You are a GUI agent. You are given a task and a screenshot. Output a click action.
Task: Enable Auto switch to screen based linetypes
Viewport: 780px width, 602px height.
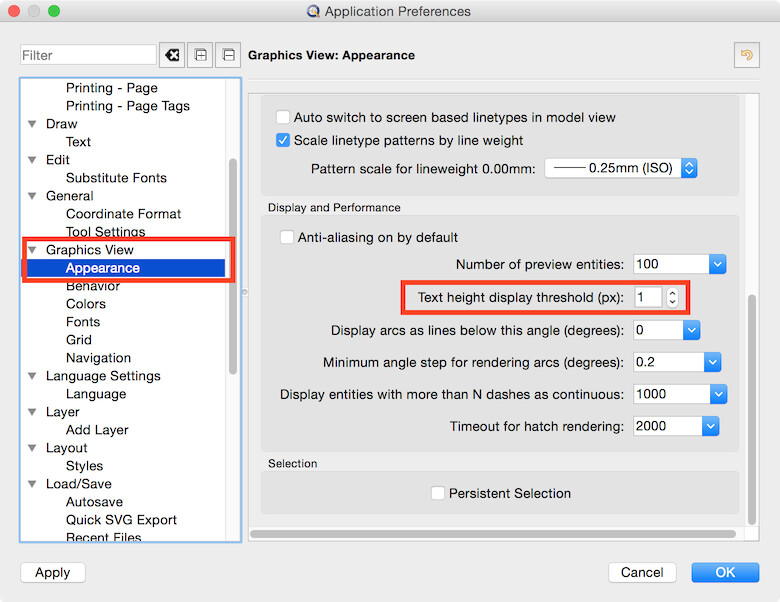283,117
